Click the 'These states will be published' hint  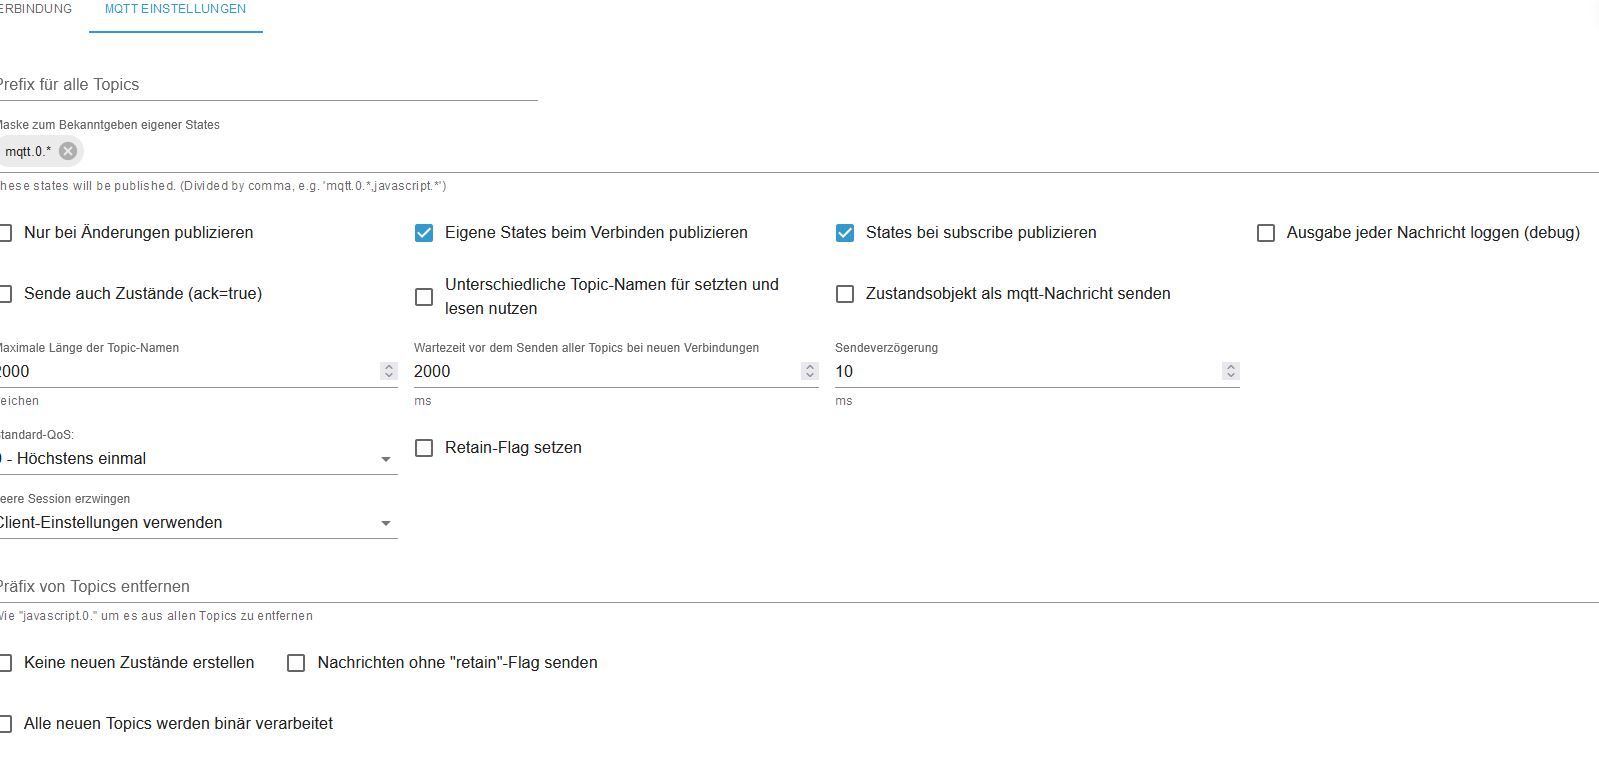click(223, 186)
